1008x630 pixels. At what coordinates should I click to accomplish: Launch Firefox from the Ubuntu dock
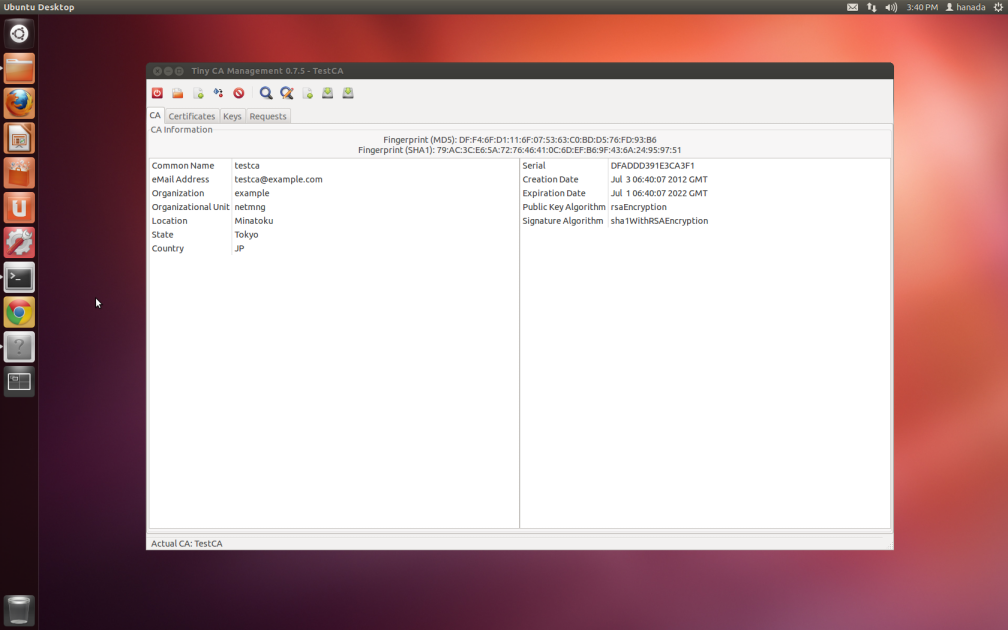coord(19,103)
